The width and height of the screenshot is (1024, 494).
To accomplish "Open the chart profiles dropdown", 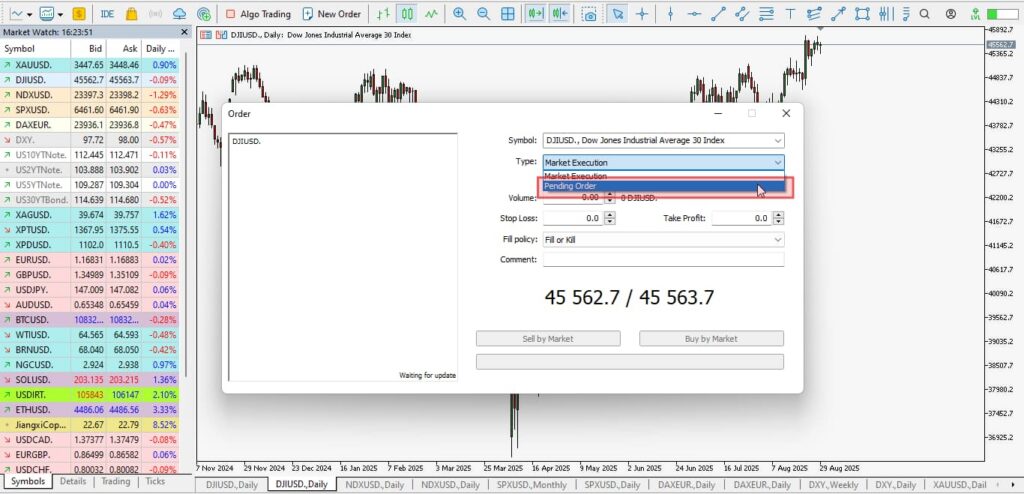I will coord(60,14).
